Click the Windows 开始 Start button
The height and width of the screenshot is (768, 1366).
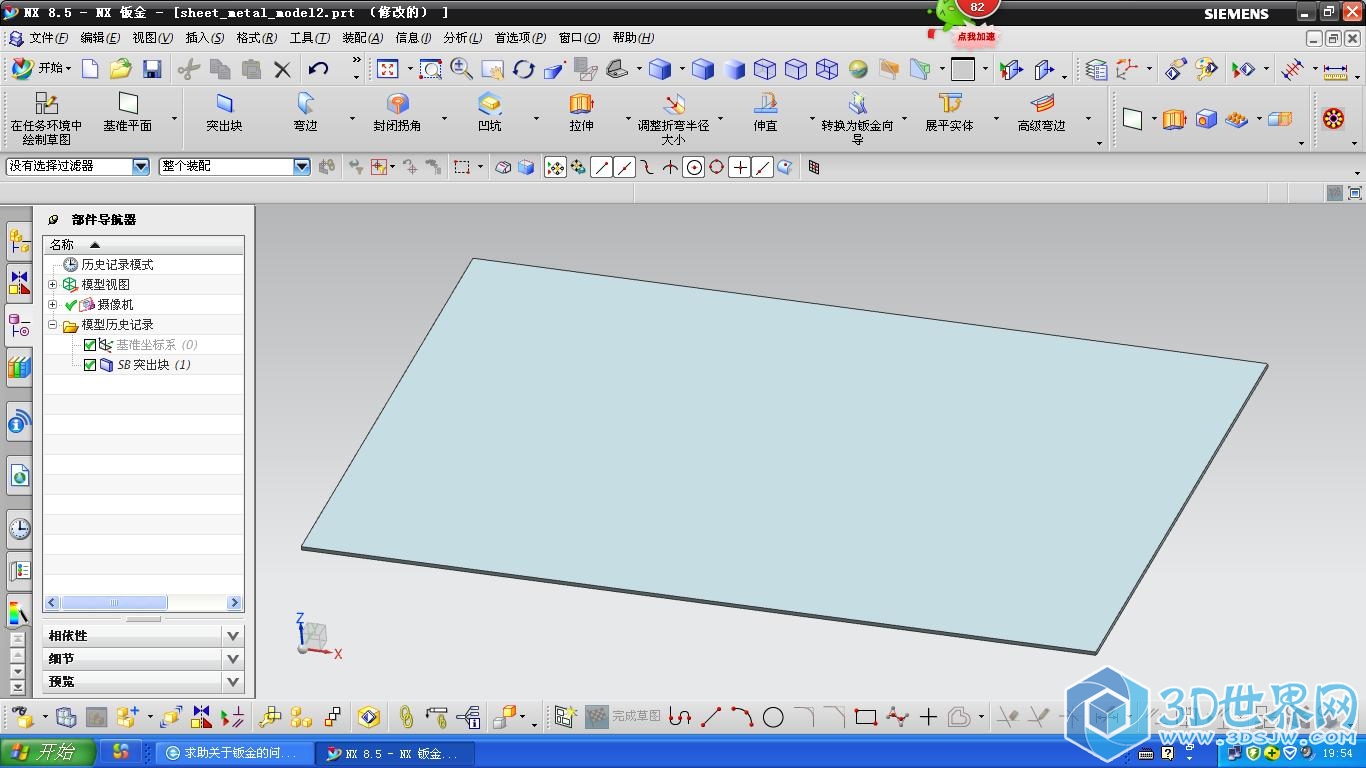[x=48, y=752]
